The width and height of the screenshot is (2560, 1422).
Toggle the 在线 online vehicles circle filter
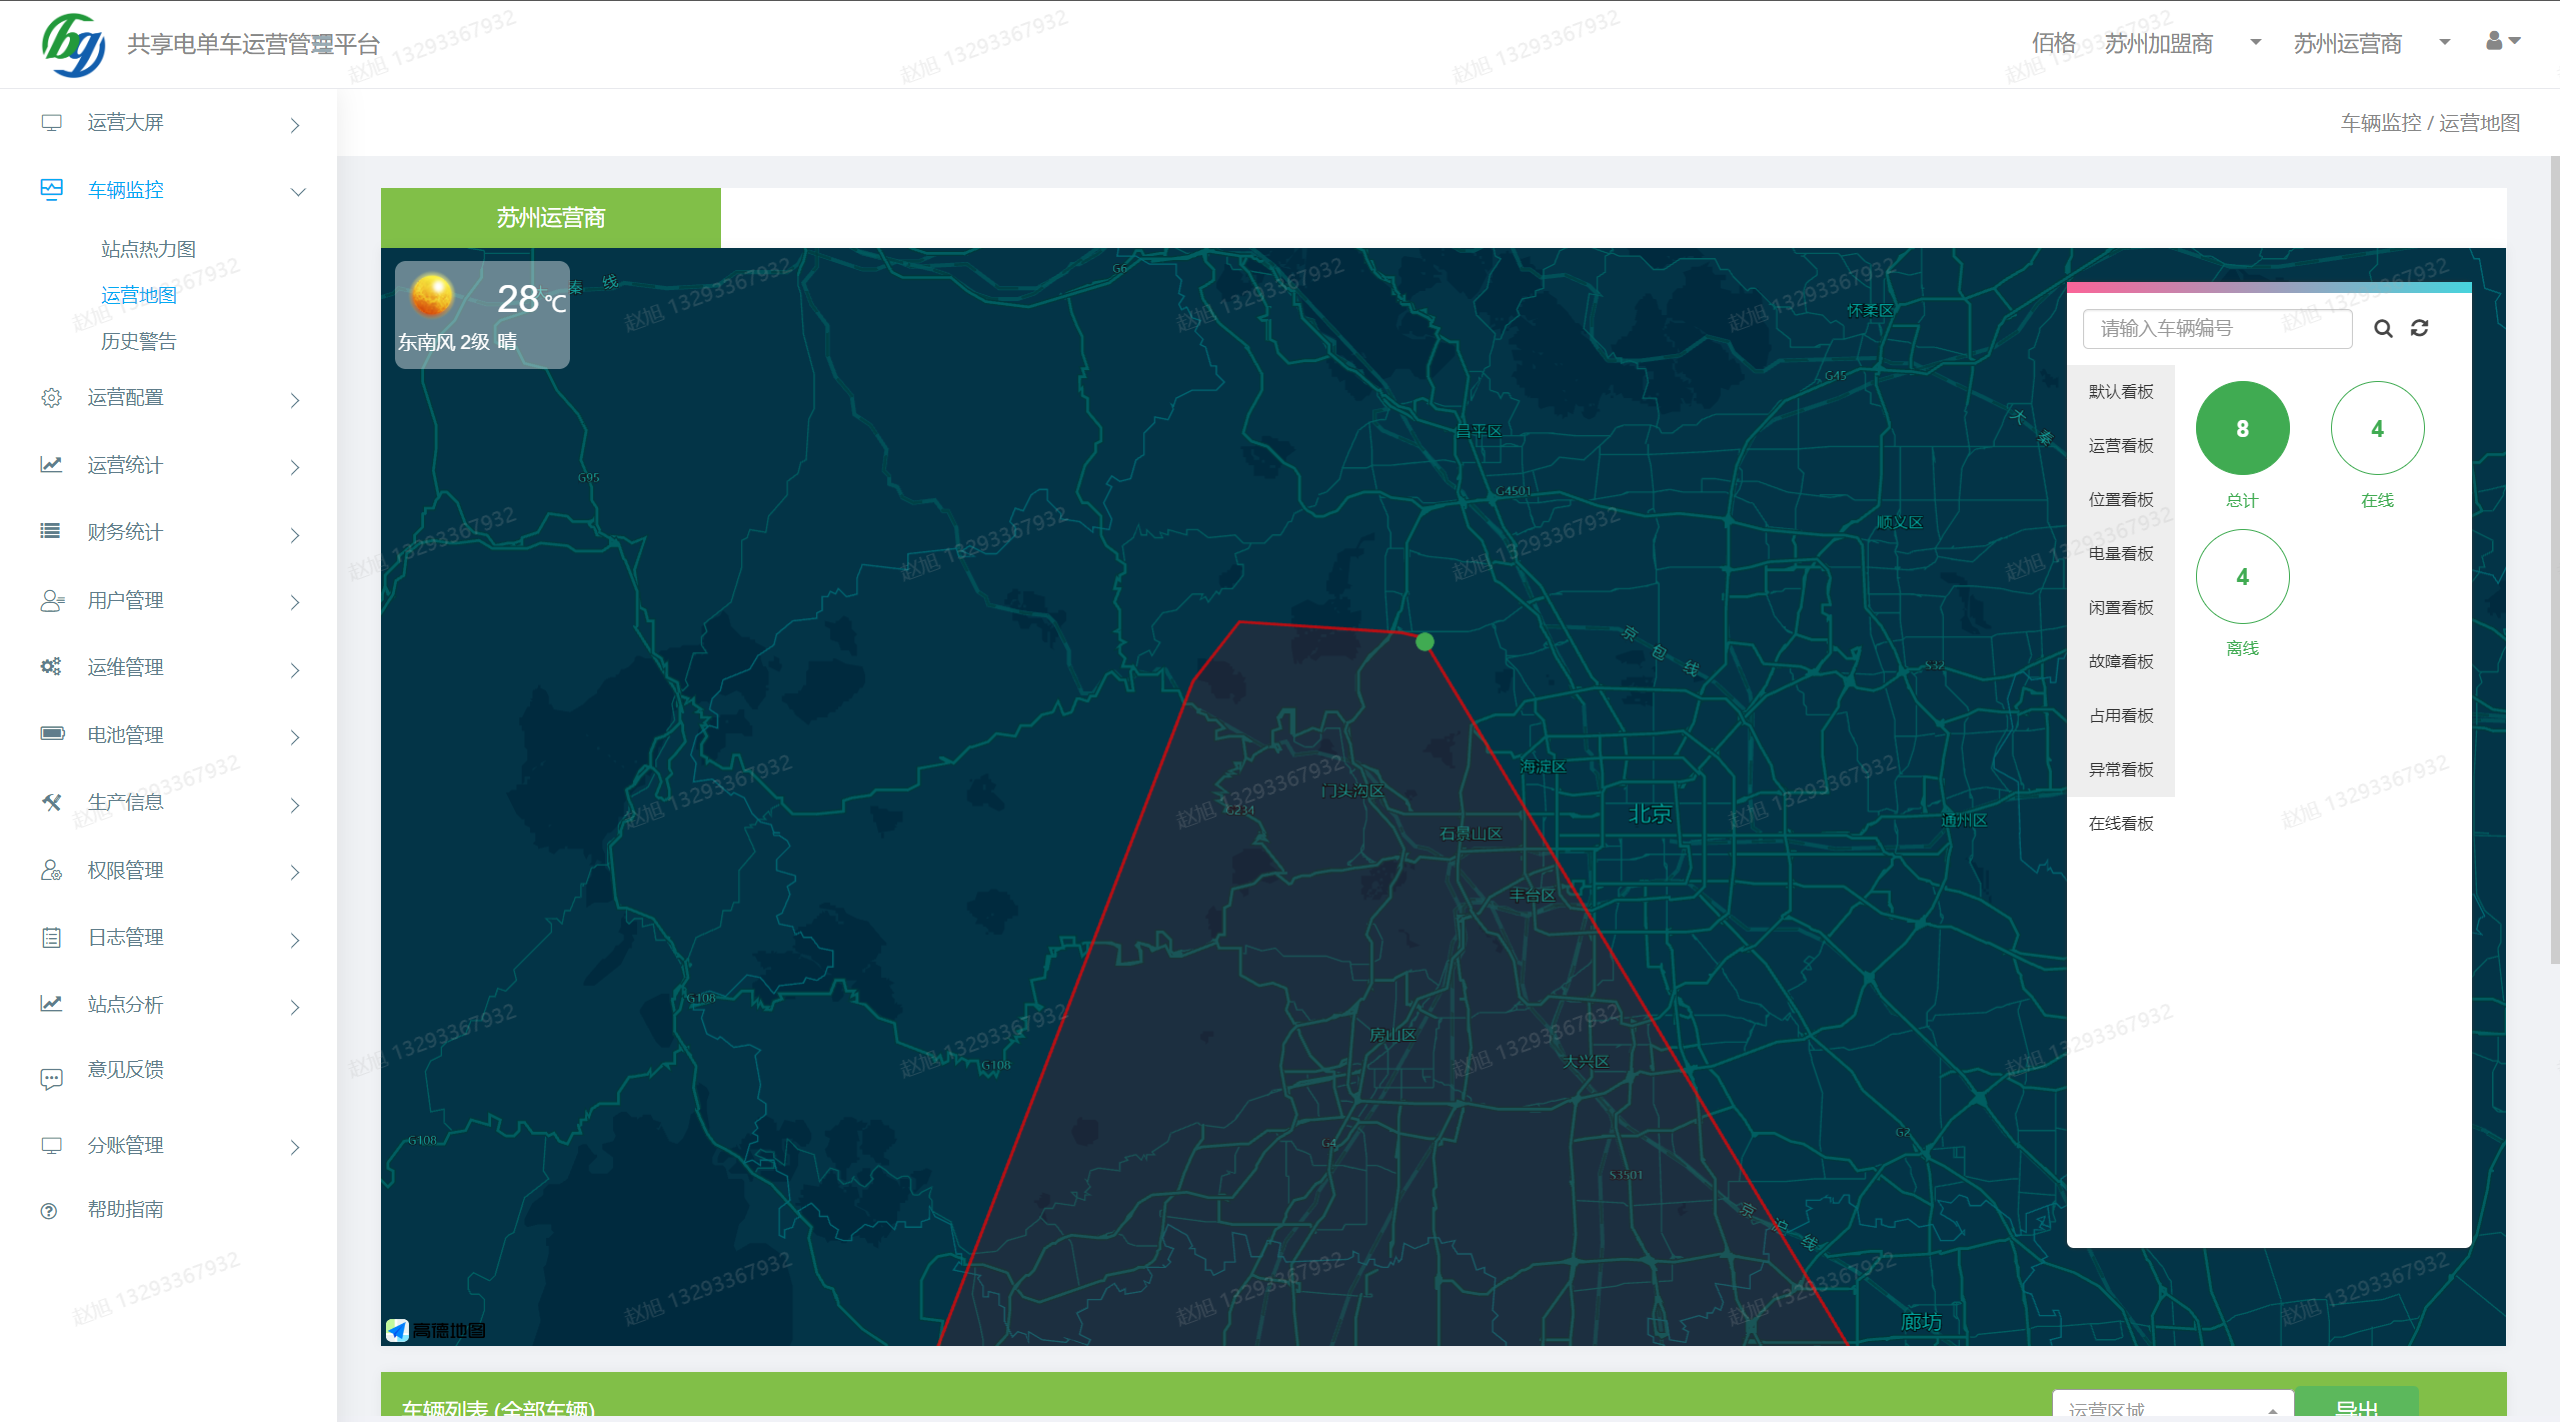pyautogui.click(x=2377, y=428)
